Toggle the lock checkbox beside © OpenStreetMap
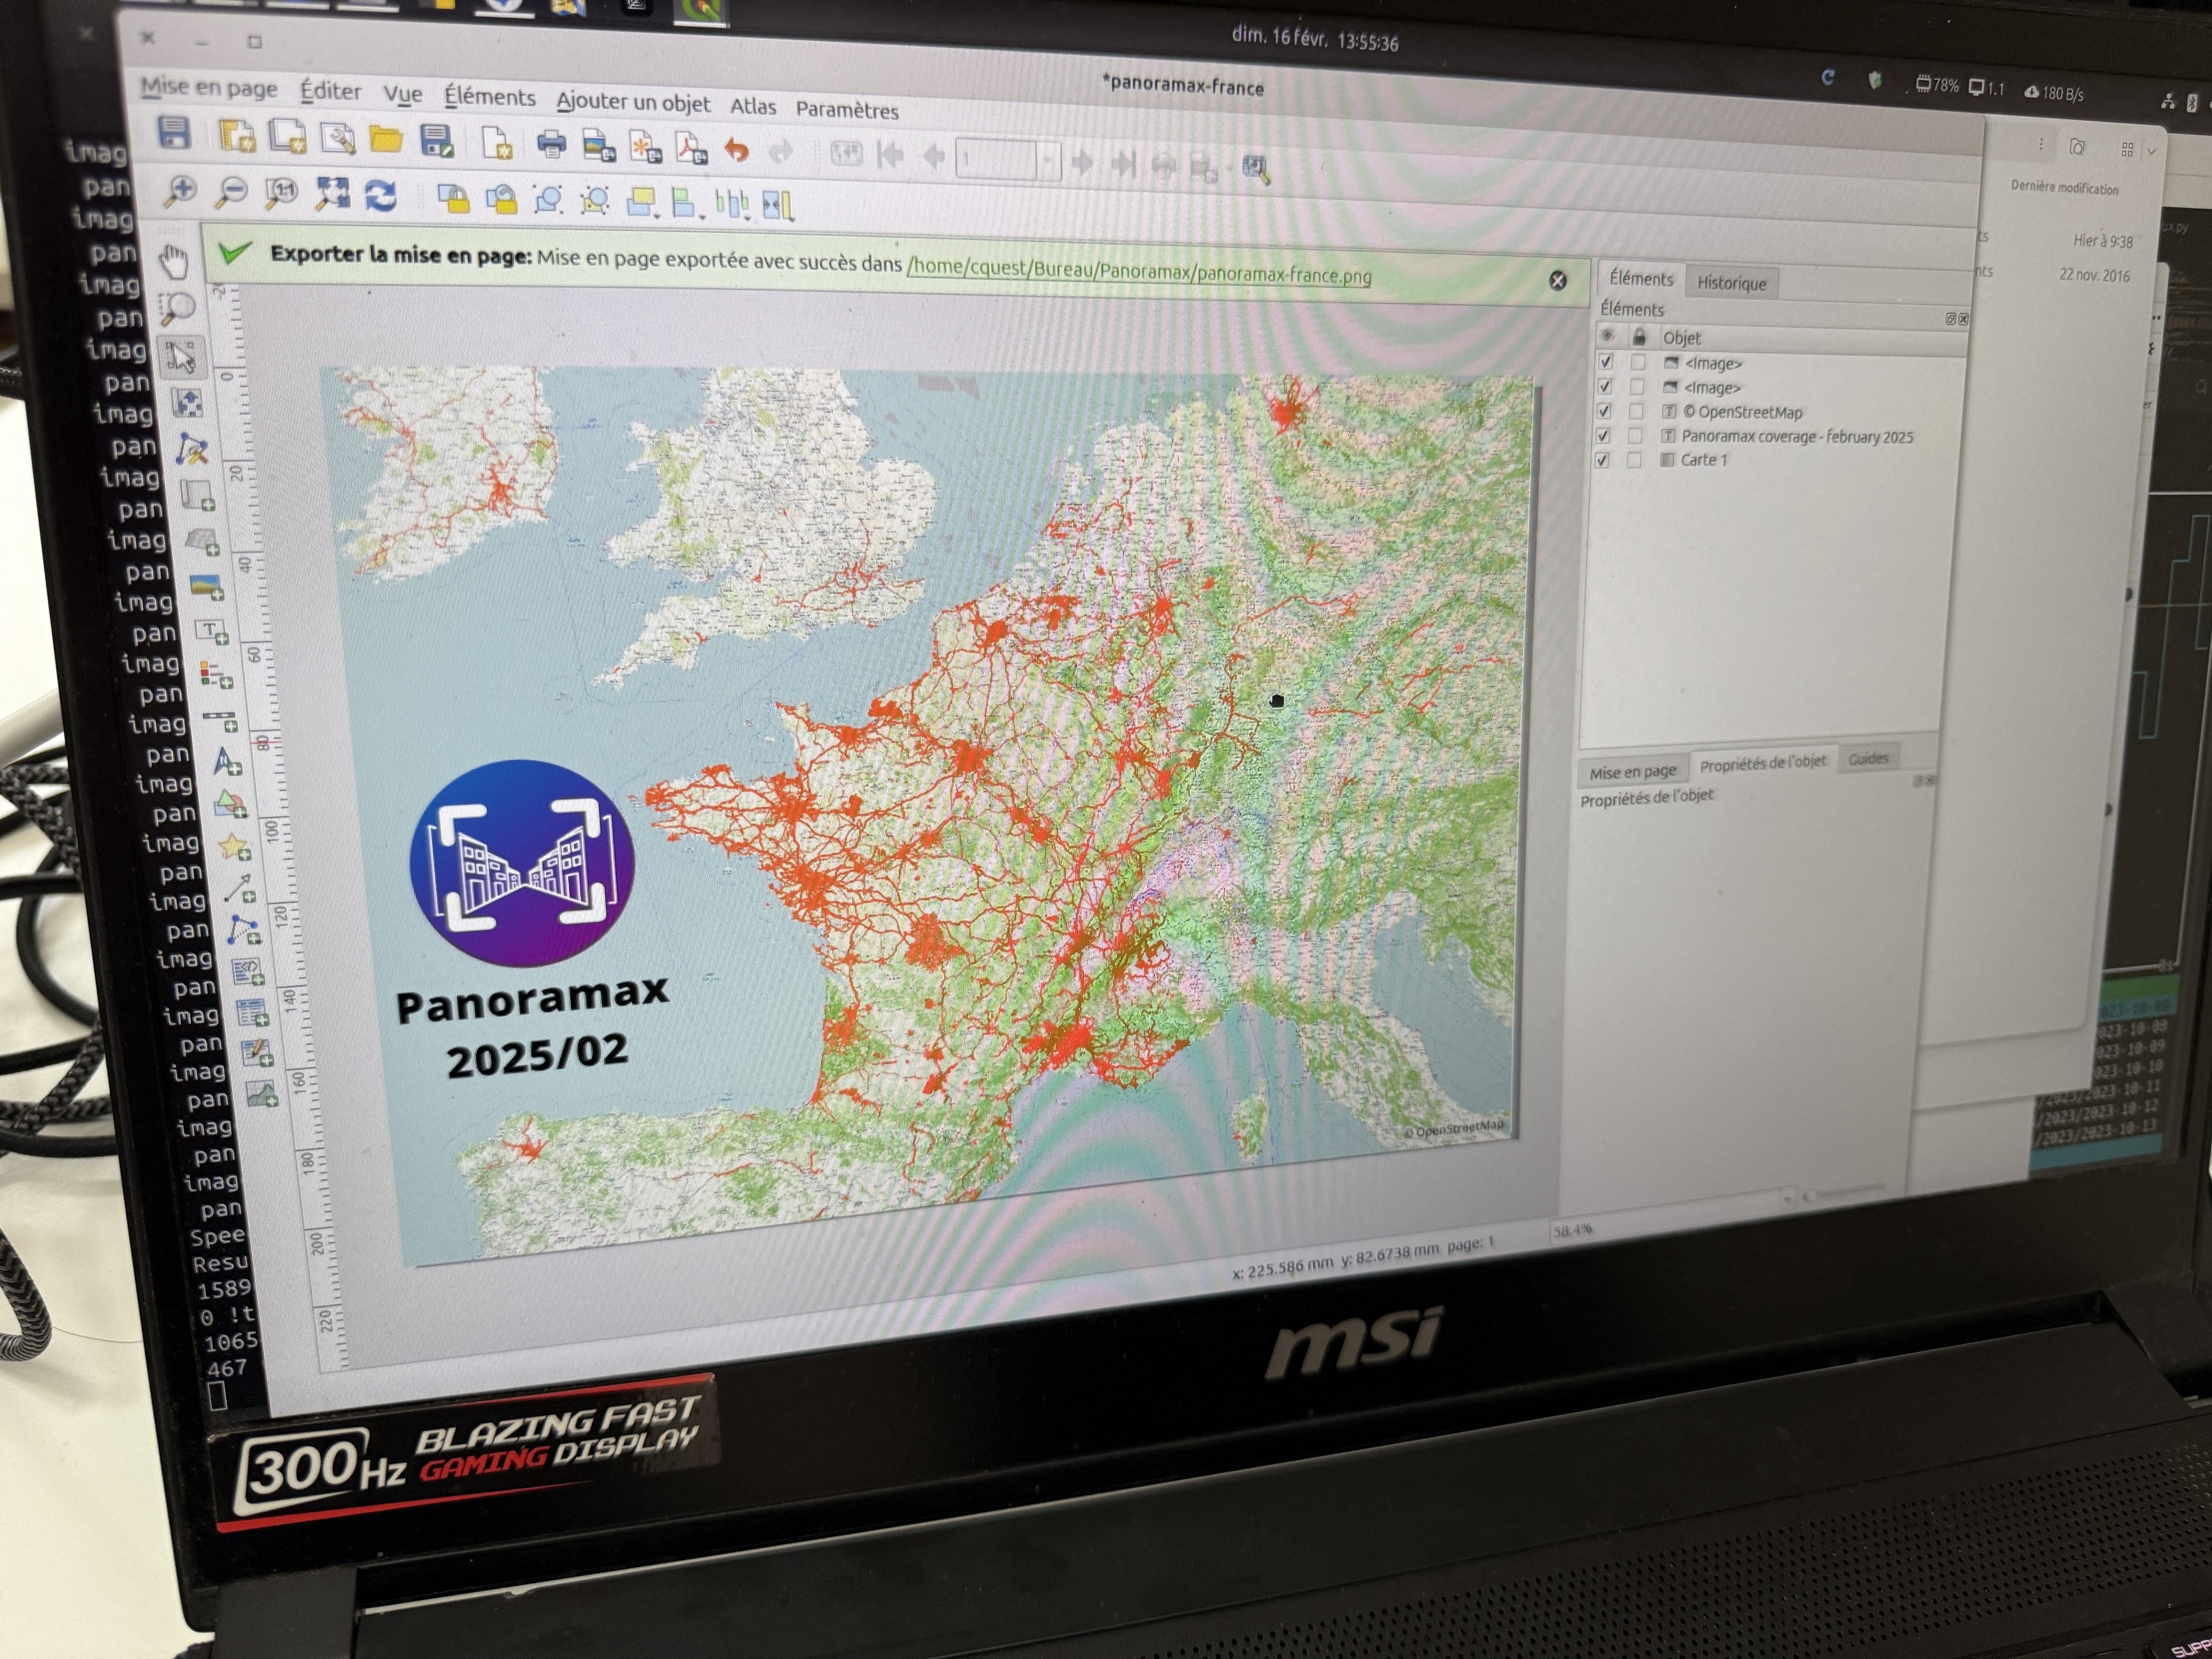This screenshot has width=2212, height=1659. pos(1637,412)
